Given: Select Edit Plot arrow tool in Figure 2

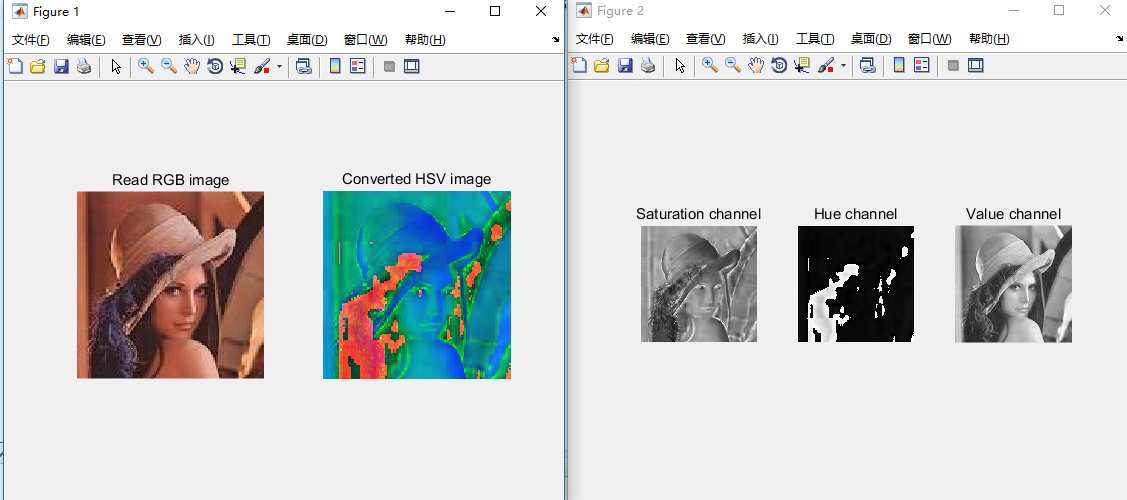Looking at the screenshot, I should click(x=681, y=65).
